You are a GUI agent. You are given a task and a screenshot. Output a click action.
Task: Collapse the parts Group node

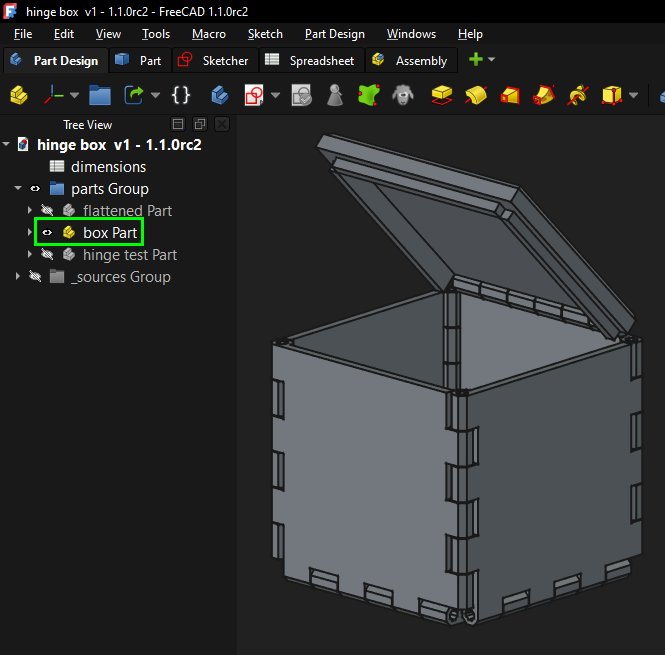tap(18, 188)
